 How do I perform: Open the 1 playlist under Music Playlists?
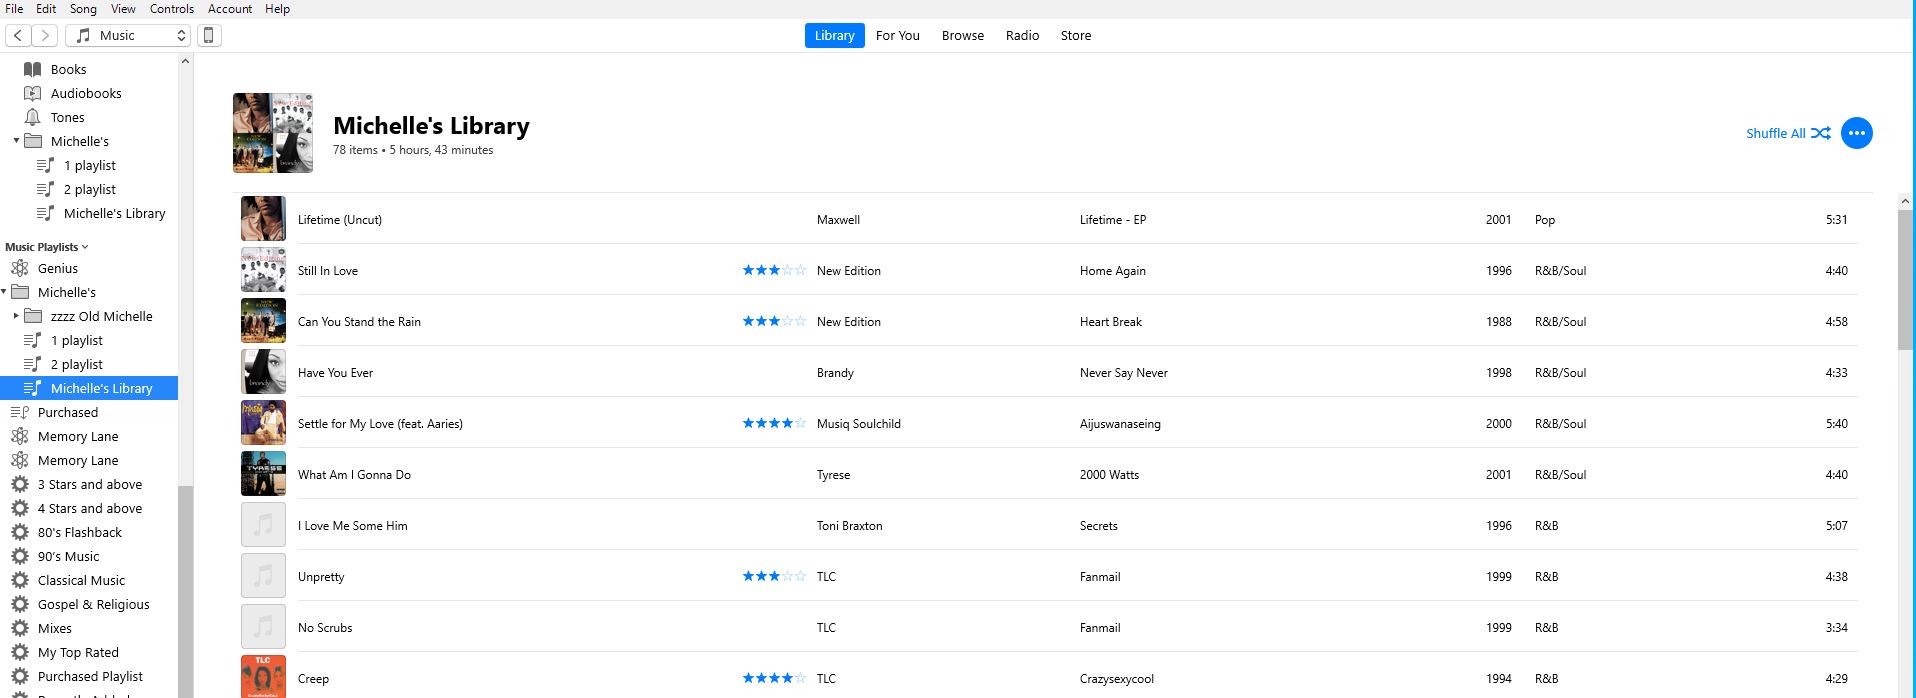(76, 340)
